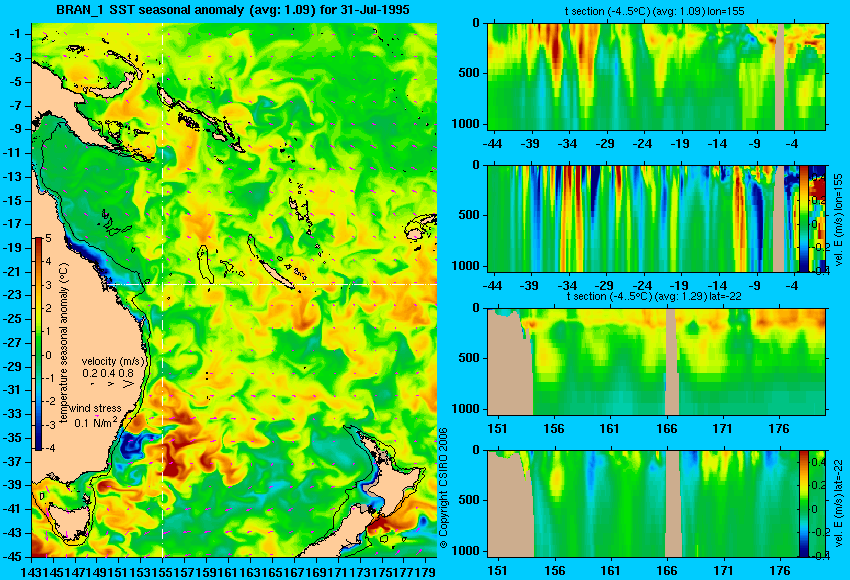
Task: Click the '0.4' tick on the lat=-22 velocity color bar
Action: (x=818, y=462)
